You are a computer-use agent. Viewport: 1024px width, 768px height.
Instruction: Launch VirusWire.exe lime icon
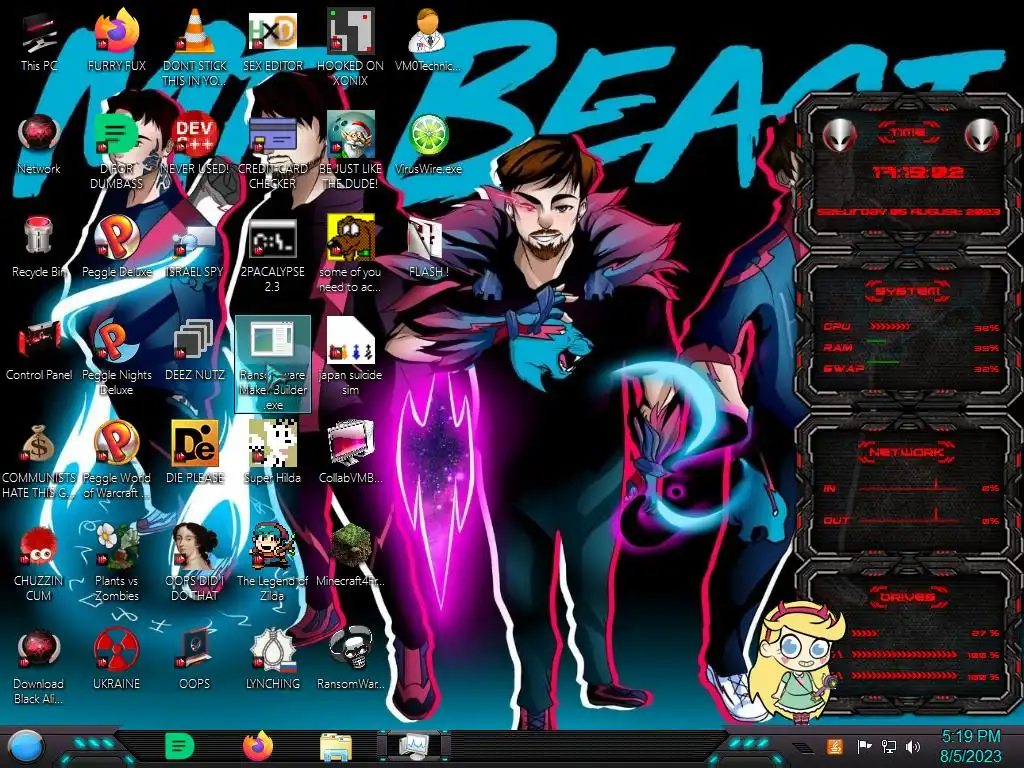tap(428, 136)
